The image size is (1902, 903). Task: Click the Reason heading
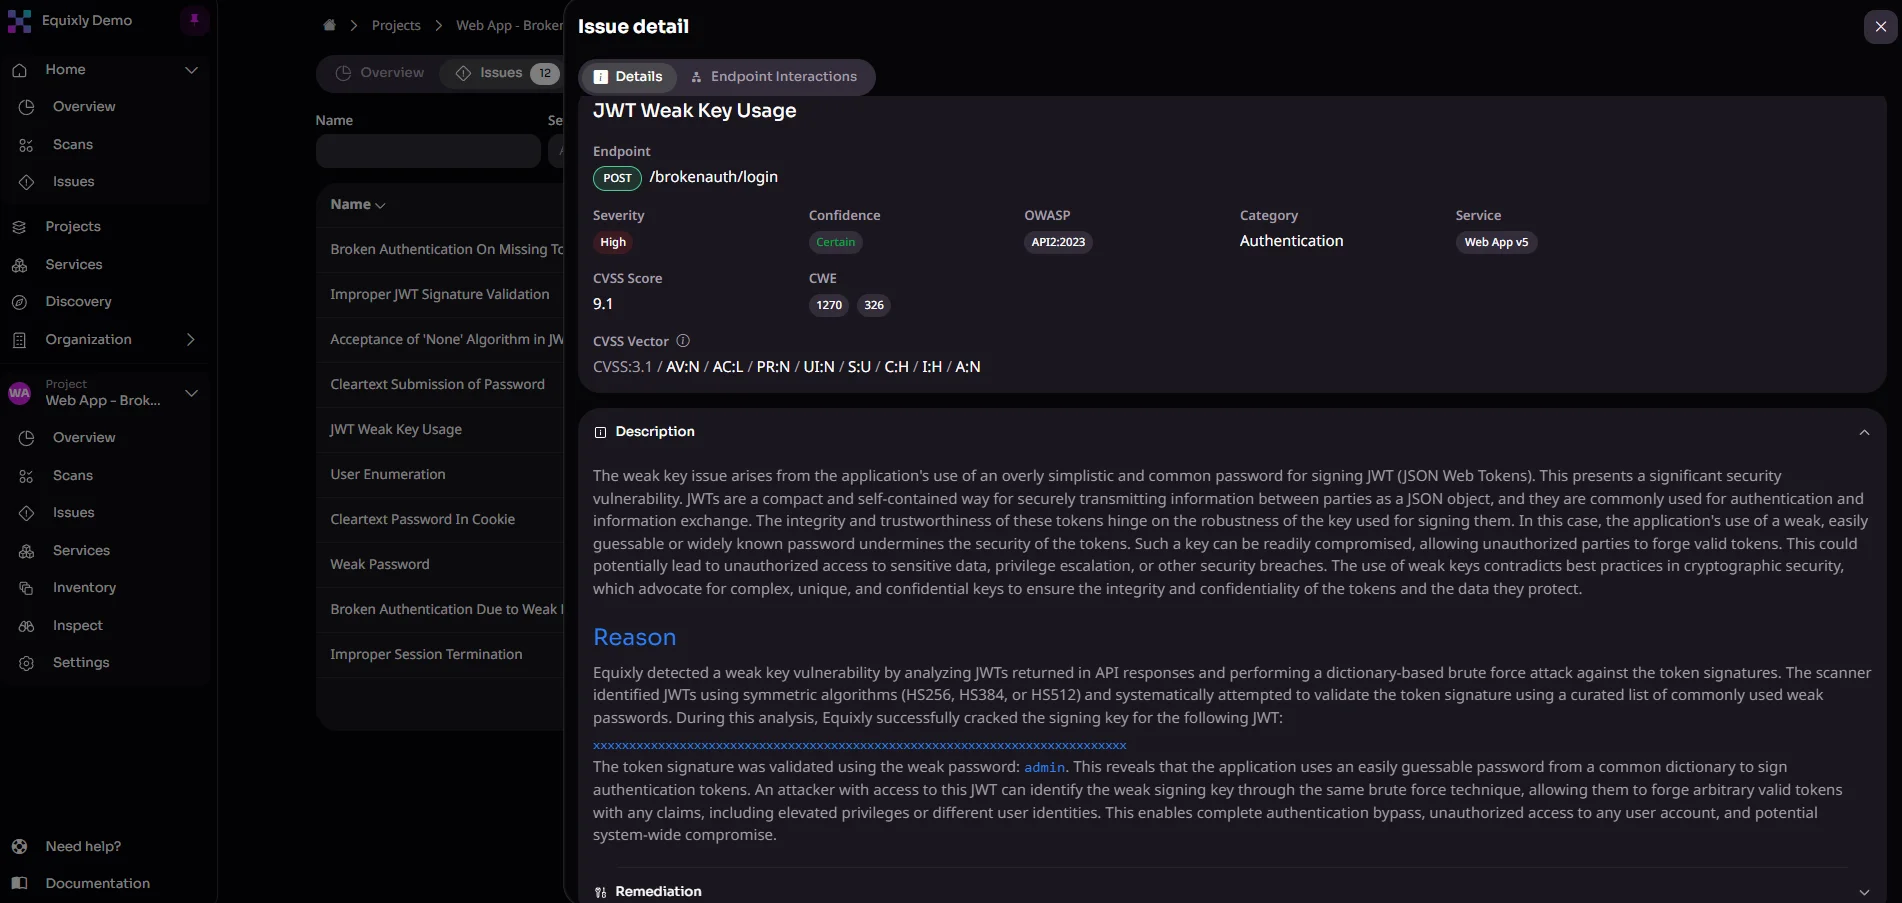(x=634, y=638)
